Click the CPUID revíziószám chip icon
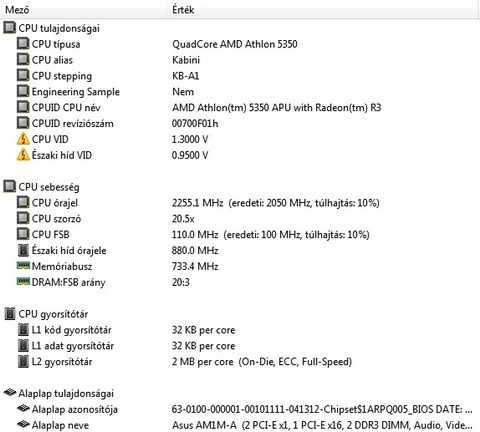The height and width of the screenshot is (432, 480). tap(23, 123)
